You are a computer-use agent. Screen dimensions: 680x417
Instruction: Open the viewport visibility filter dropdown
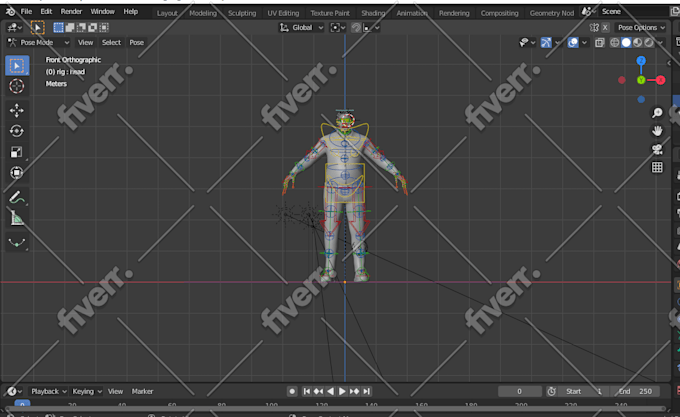point(527,42)
